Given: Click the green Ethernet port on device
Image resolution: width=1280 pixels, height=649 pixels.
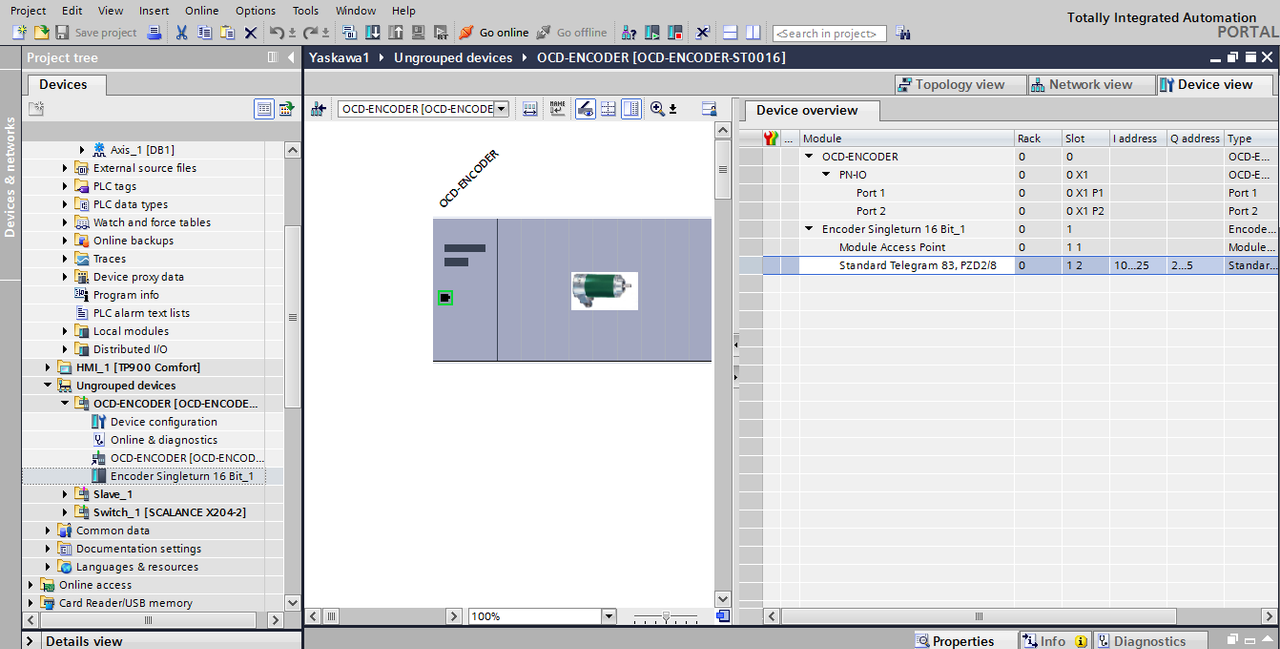Looking at the screenshot, I should point(445,298).
